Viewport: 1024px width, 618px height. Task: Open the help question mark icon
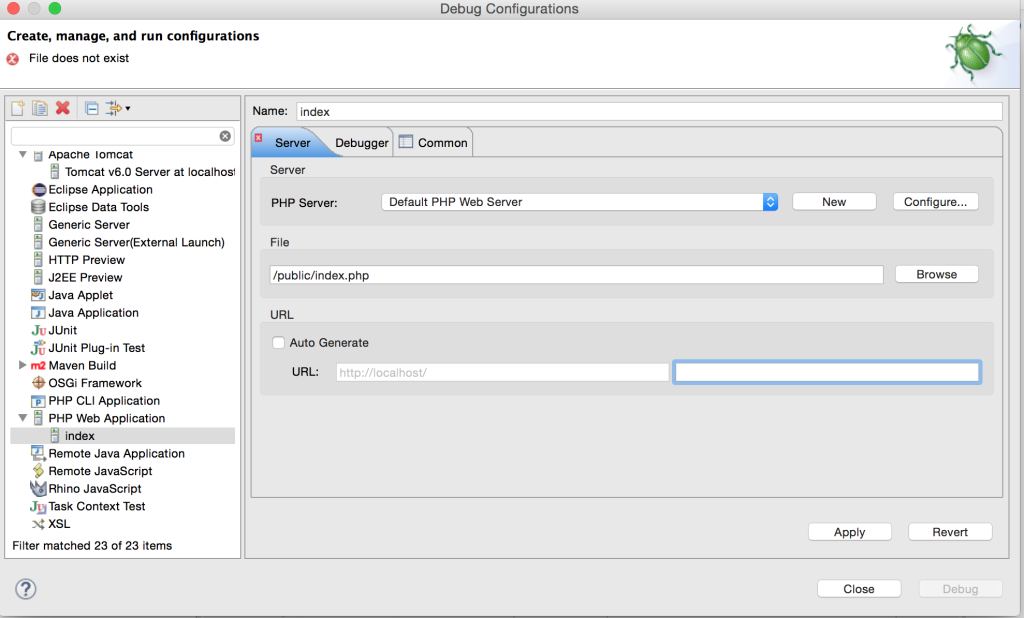[26, 589]
